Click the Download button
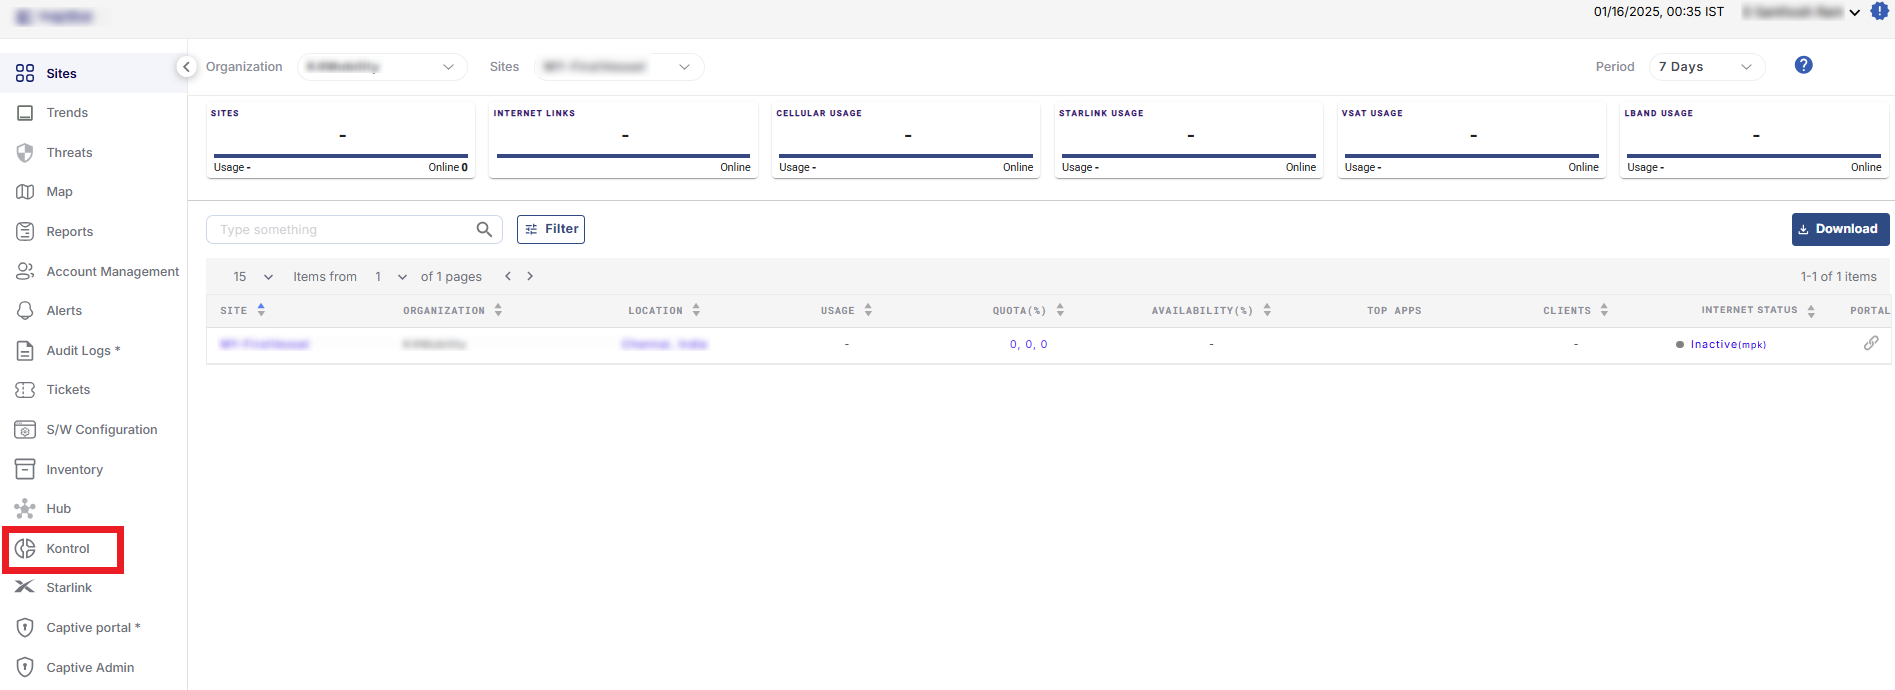This screenshot has width=1895, height=690. [1839, 229]
